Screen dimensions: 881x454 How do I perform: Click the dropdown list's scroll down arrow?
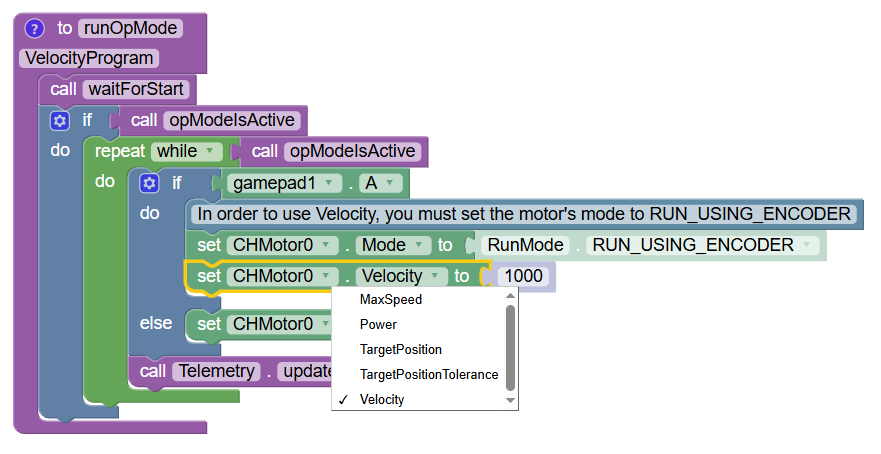[x=511, y=400]
